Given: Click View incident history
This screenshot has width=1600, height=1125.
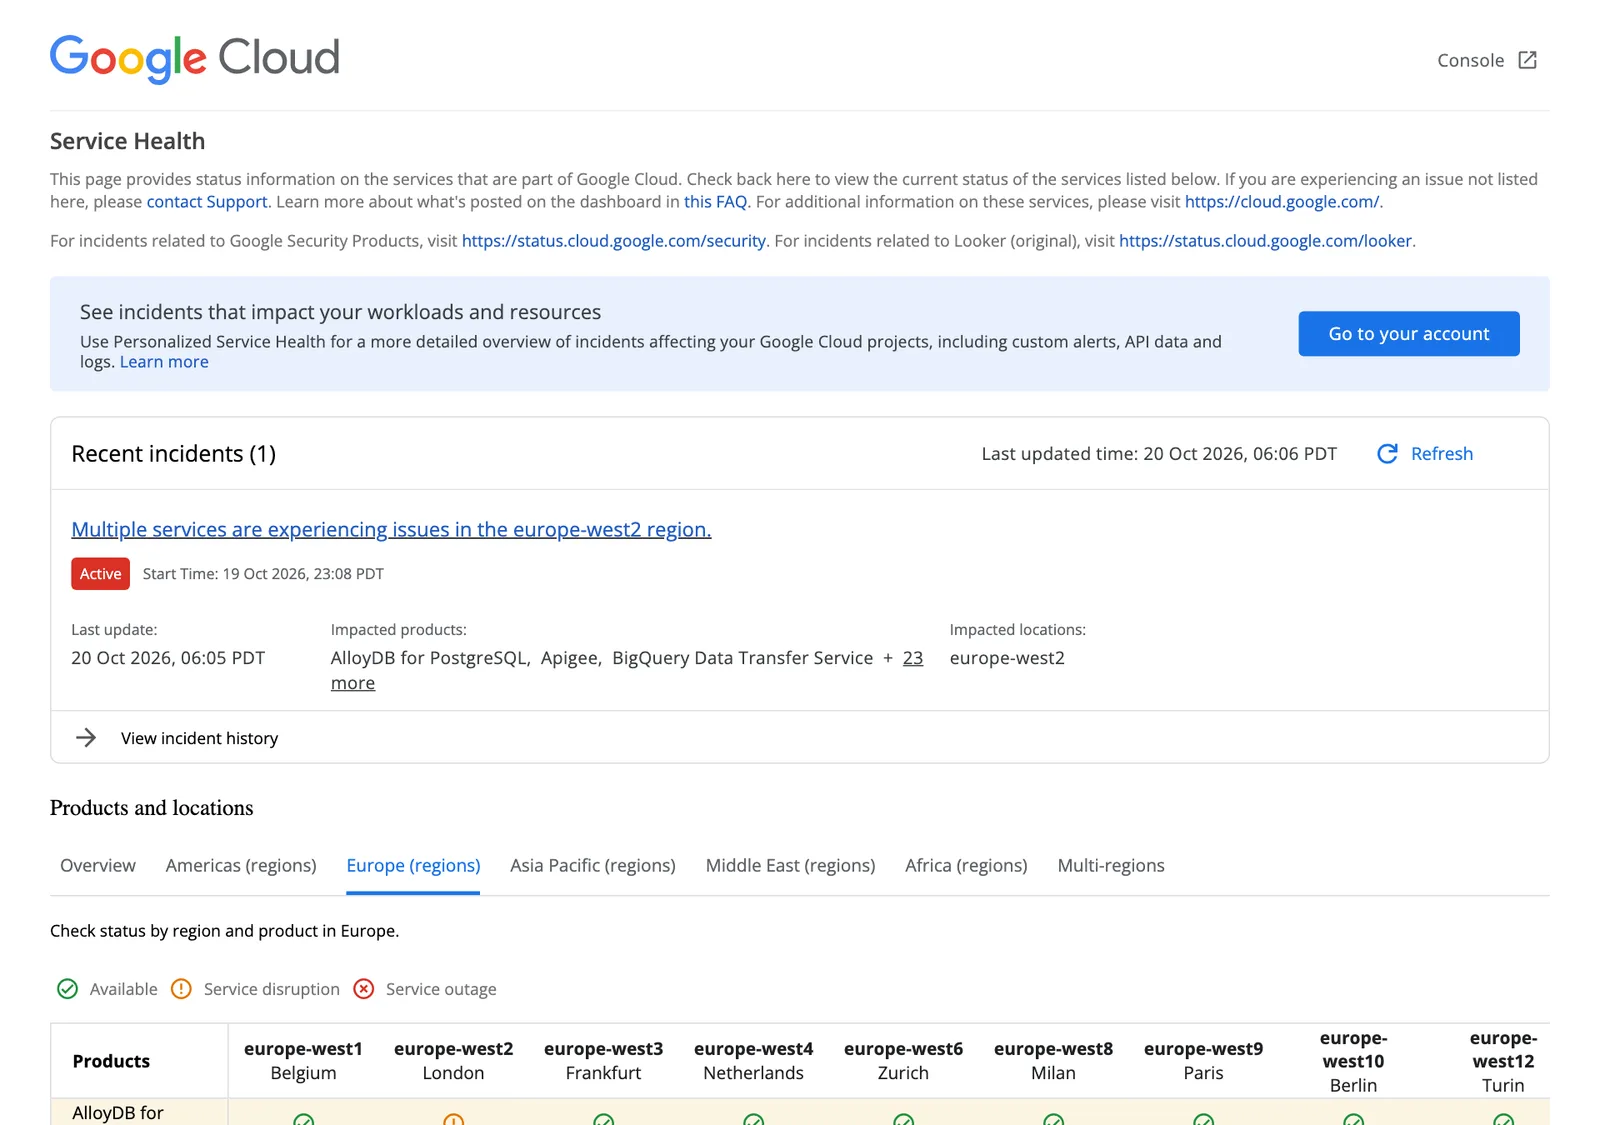Looking at the screenshot, I should pos(199,738).
